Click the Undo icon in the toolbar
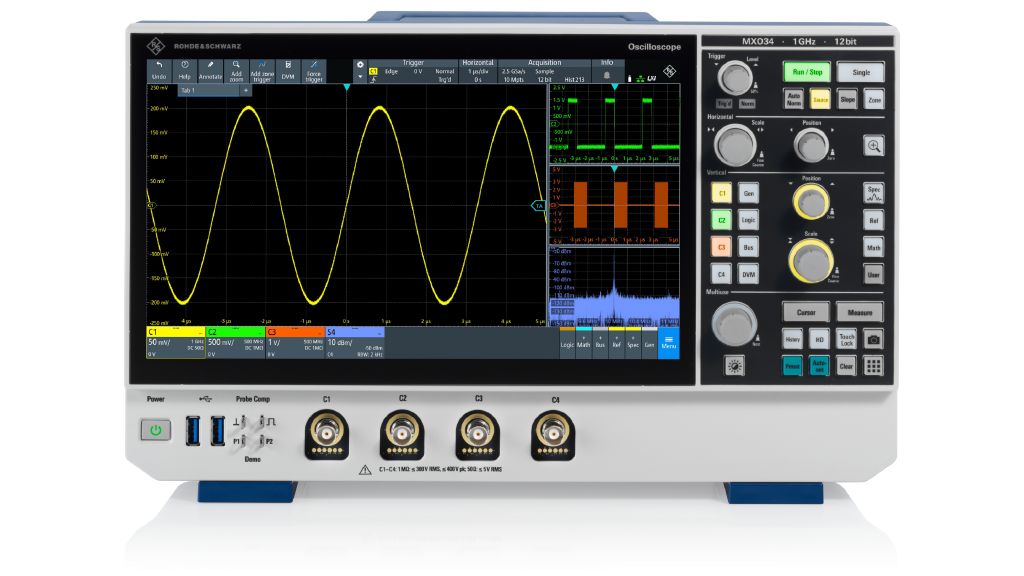 coord(159,69)
